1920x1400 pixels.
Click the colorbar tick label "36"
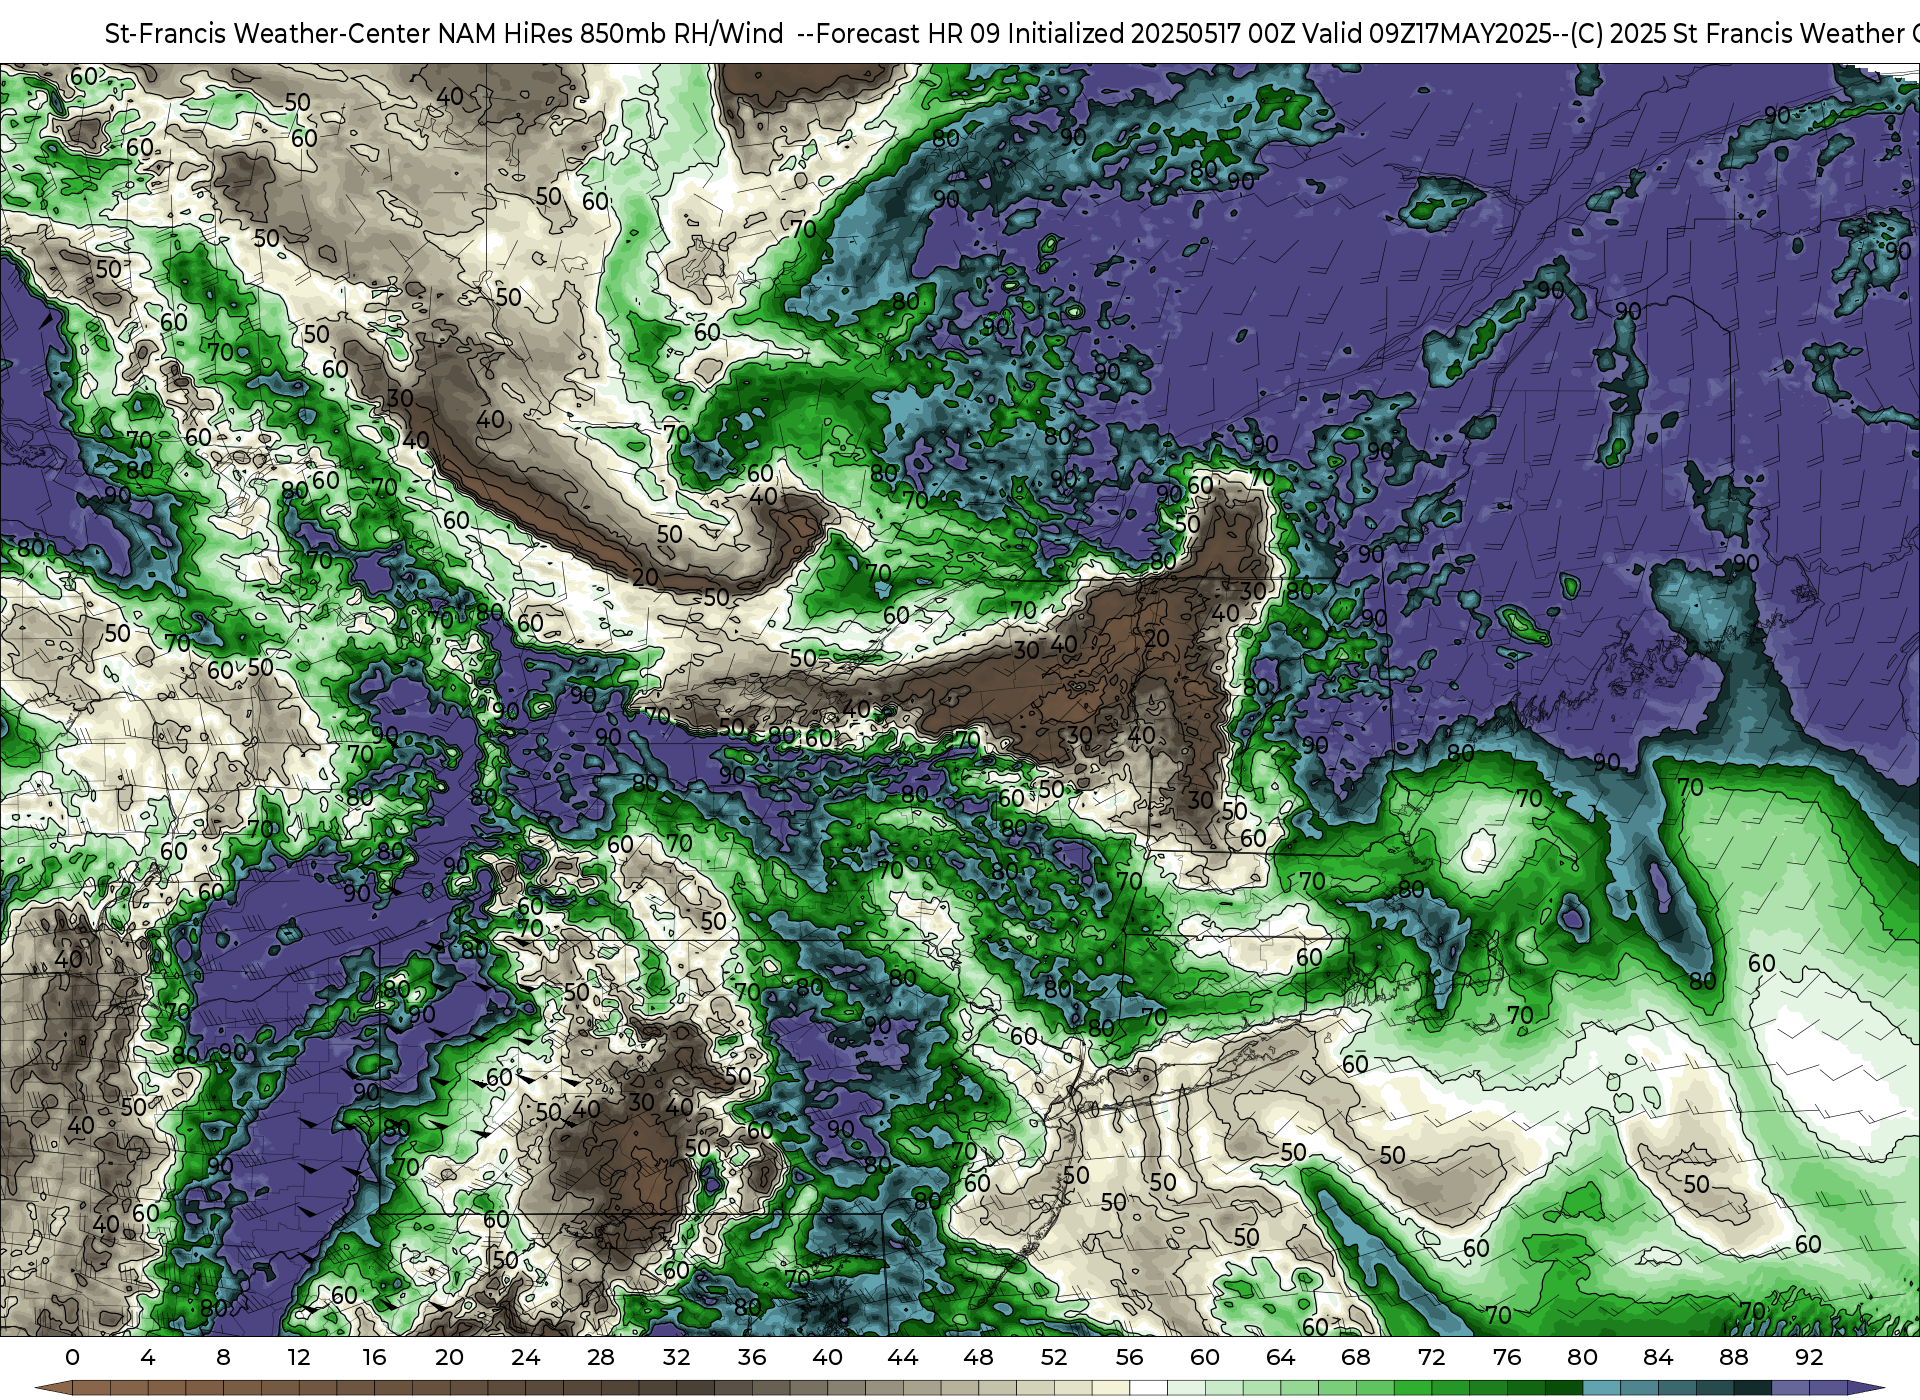pos(752,1357)
